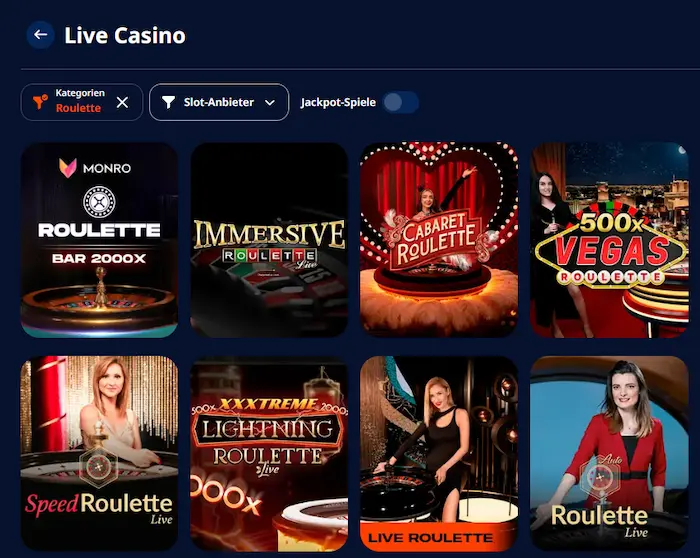Screen dimensions: 700x558
Task: Open the Live Roulette game tile
Action: pos(439,453)
